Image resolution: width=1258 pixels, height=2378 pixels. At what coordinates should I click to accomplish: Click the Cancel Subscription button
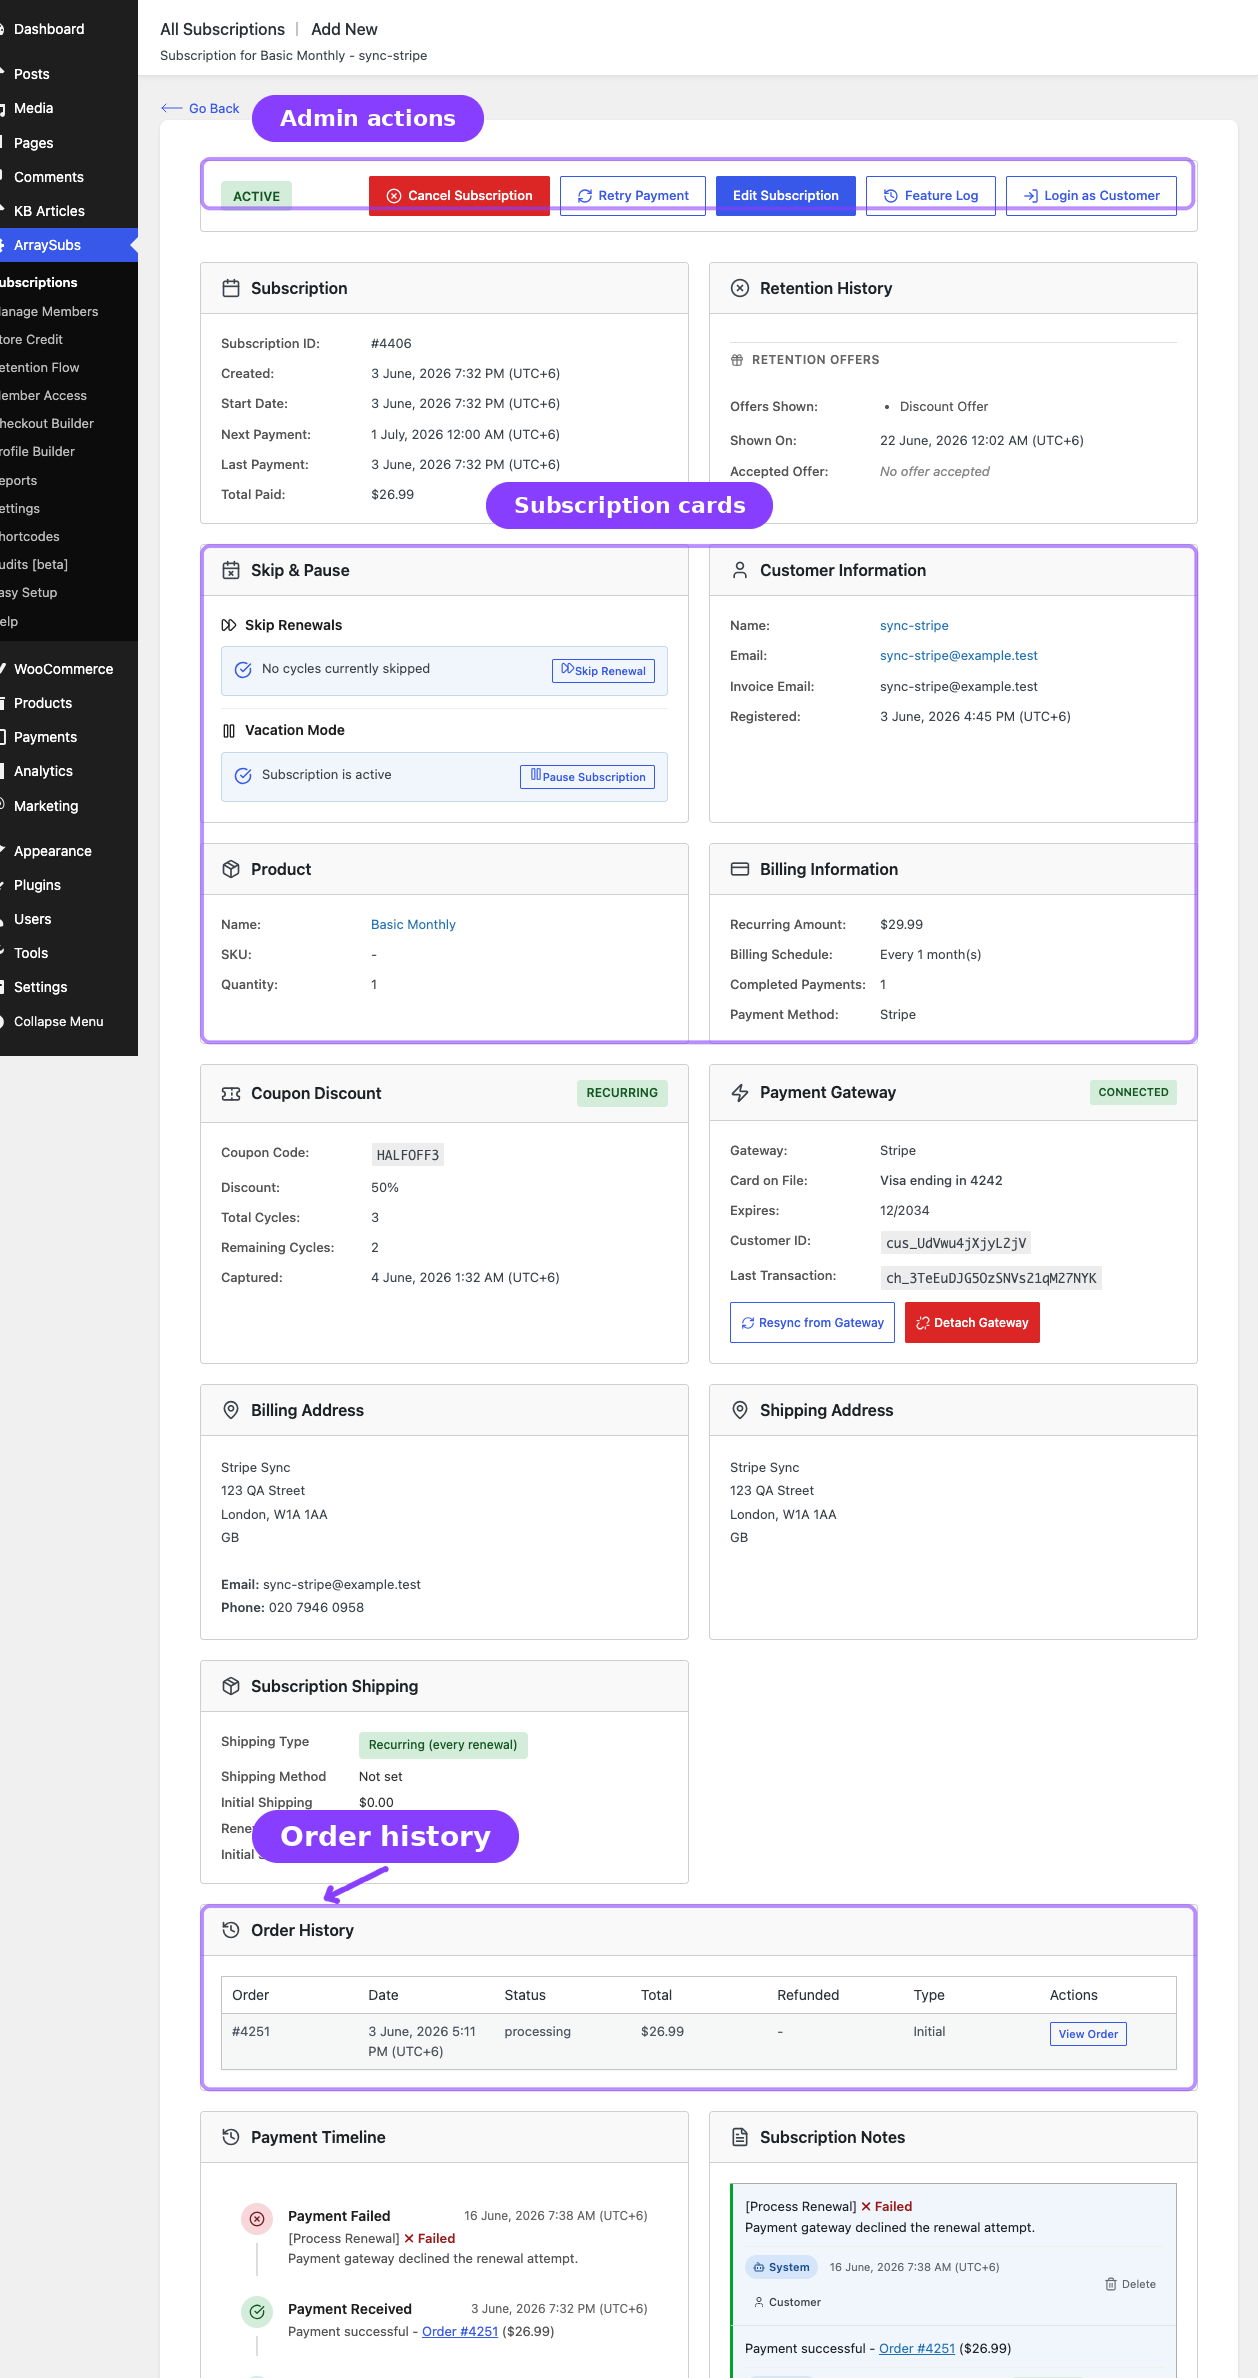[x=459, y=196]
